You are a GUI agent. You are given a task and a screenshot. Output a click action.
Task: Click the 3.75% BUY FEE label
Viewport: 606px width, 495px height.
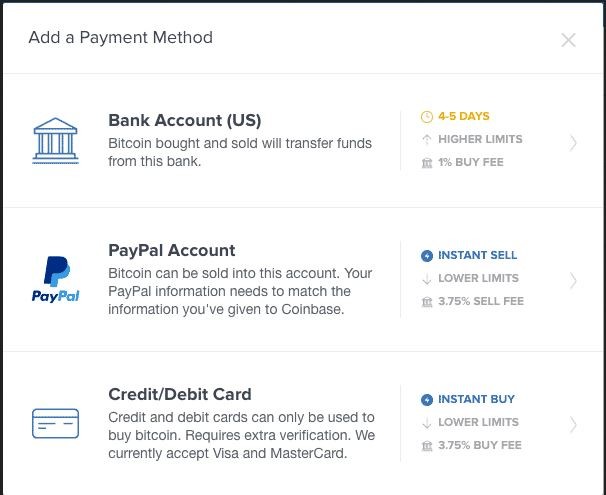480,445
